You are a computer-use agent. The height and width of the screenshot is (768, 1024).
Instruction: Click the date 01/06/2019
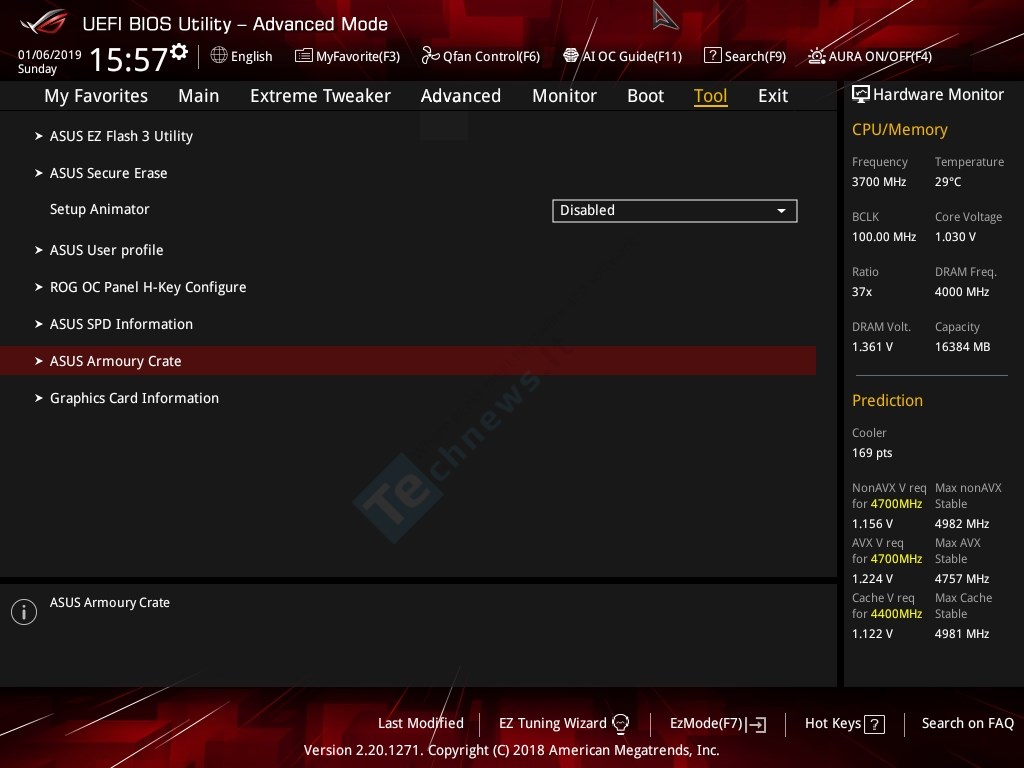tap(50, 54)
